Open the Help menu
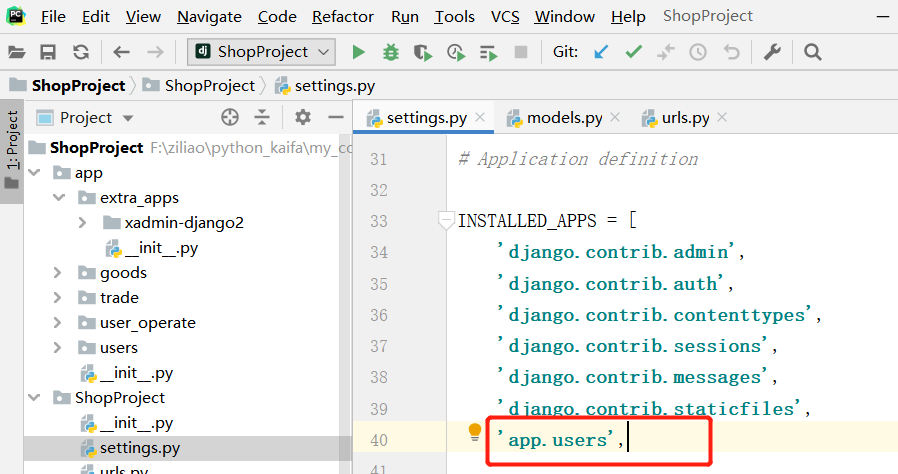Viewport: 898px width, 474px height. (x=628, y=17)
